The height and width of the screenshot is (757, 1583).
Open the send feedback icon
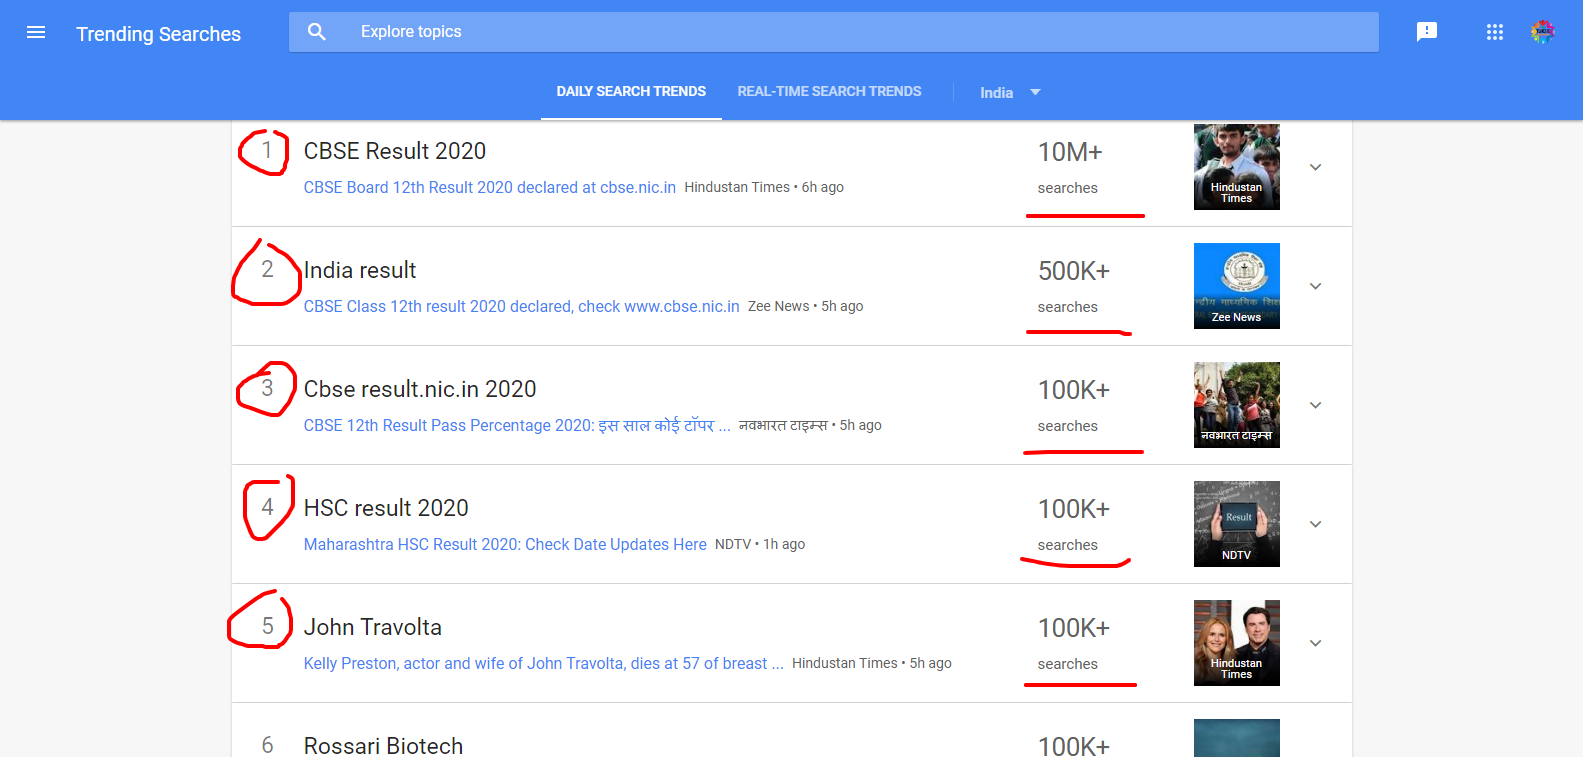point(1427,32)
